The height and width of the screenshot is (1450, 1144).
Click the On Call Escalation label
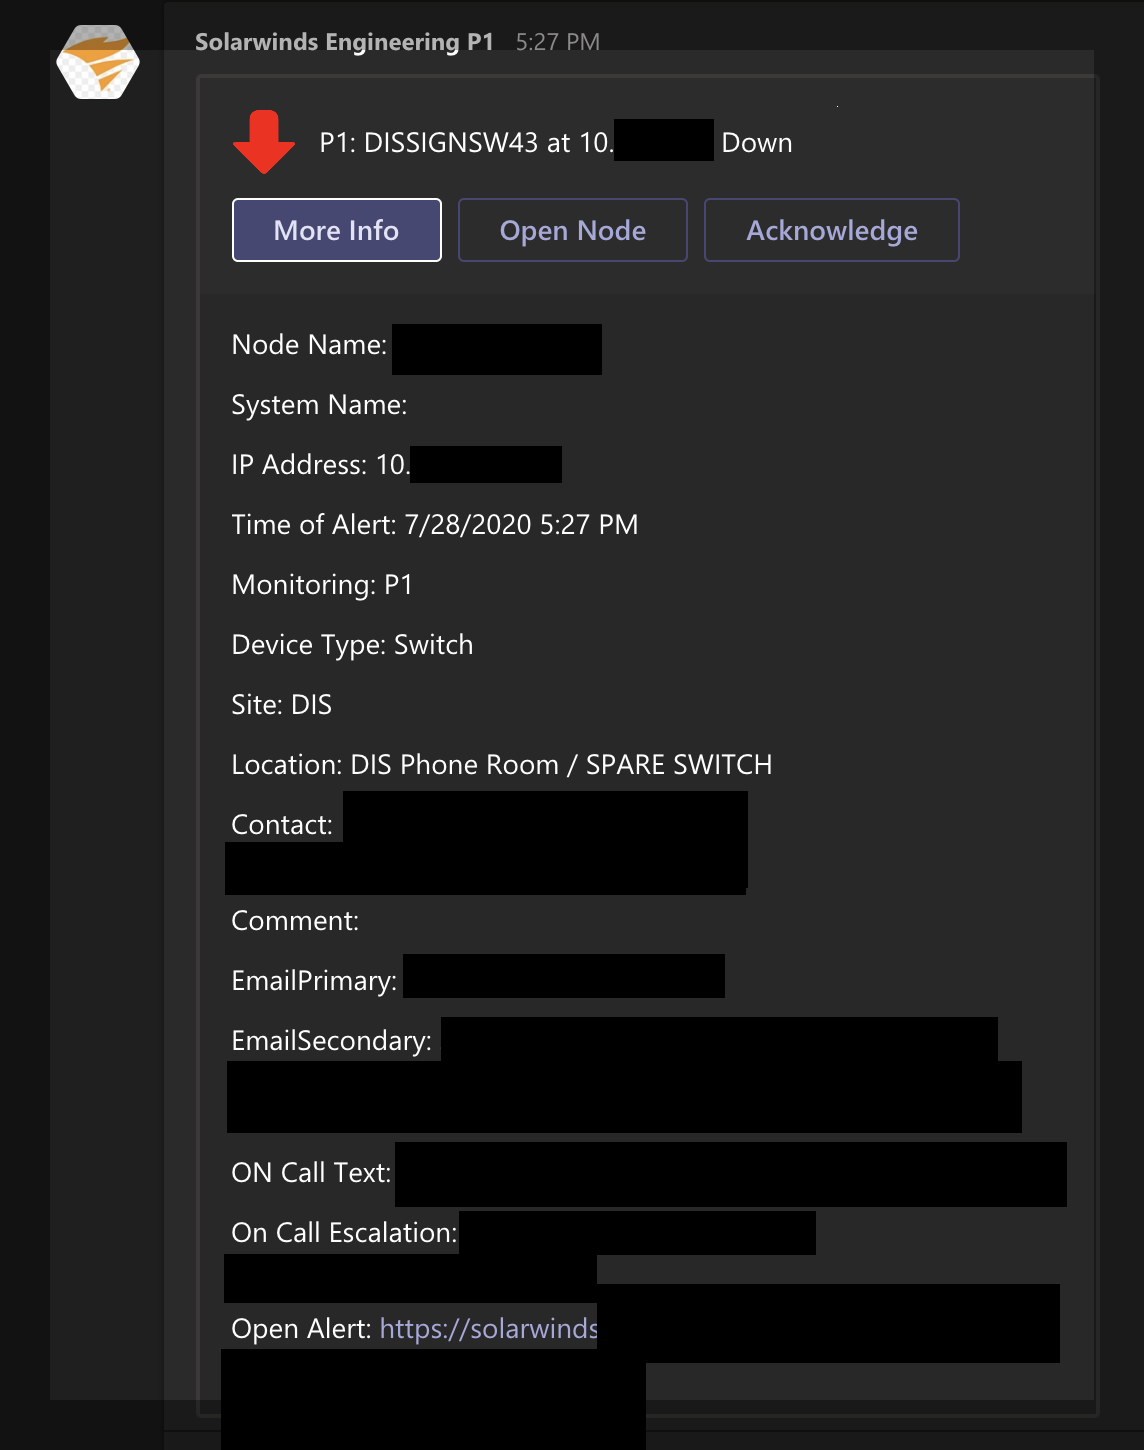[x=344, y=1233]
